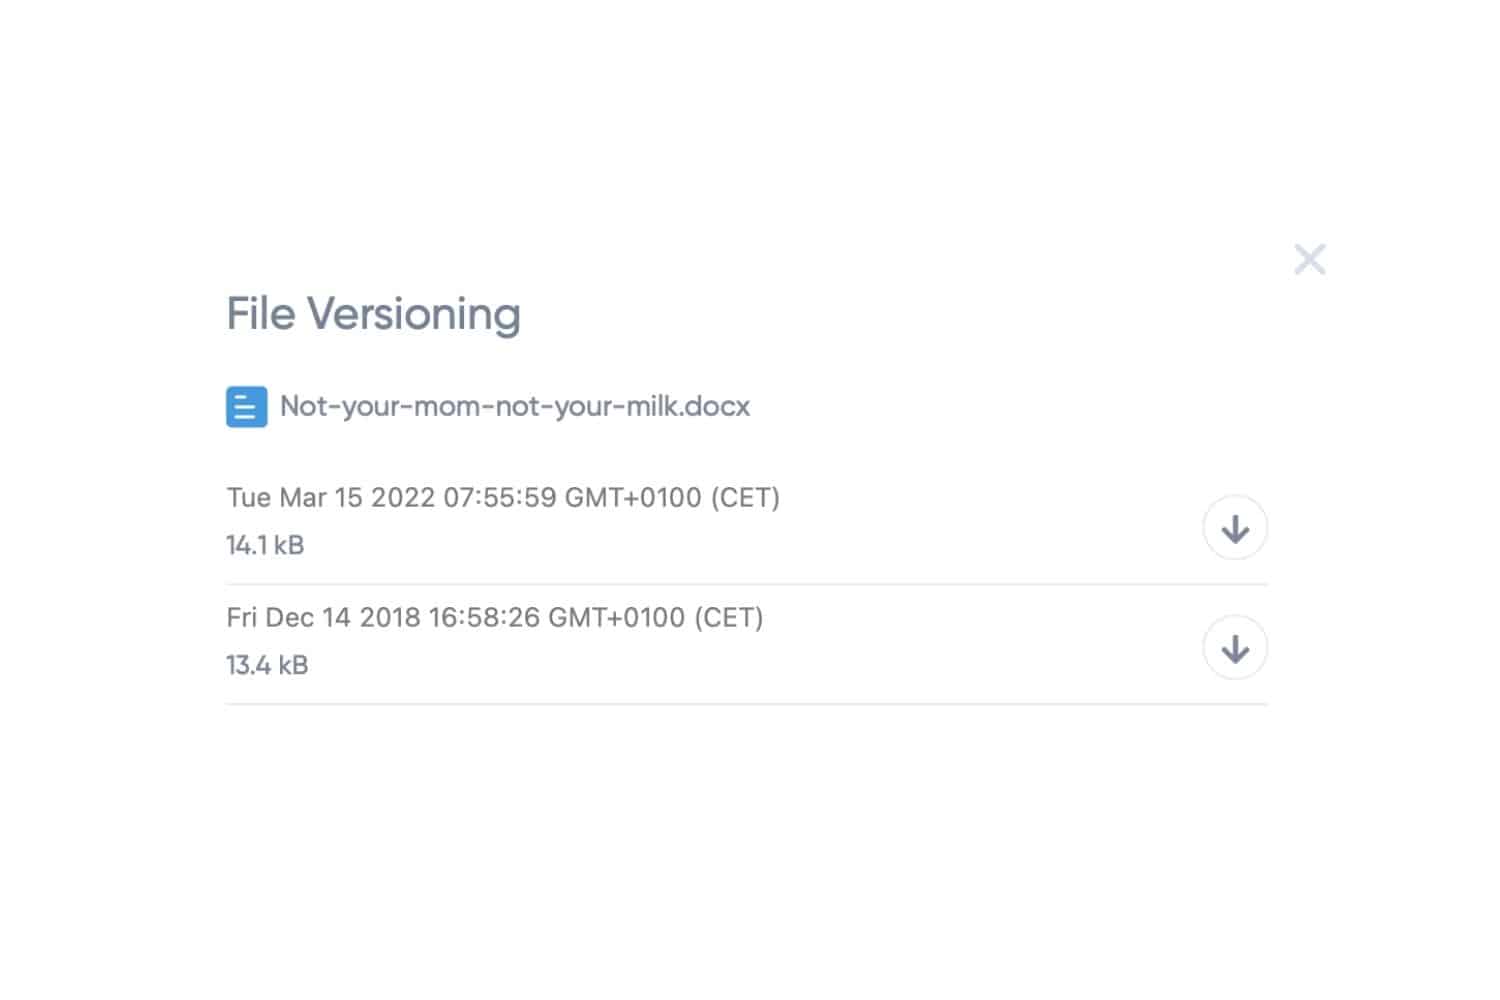Click GMT+0100 text in the 2022 entry
This screenshot has height=1000, width=1500.
click(633, 497)
